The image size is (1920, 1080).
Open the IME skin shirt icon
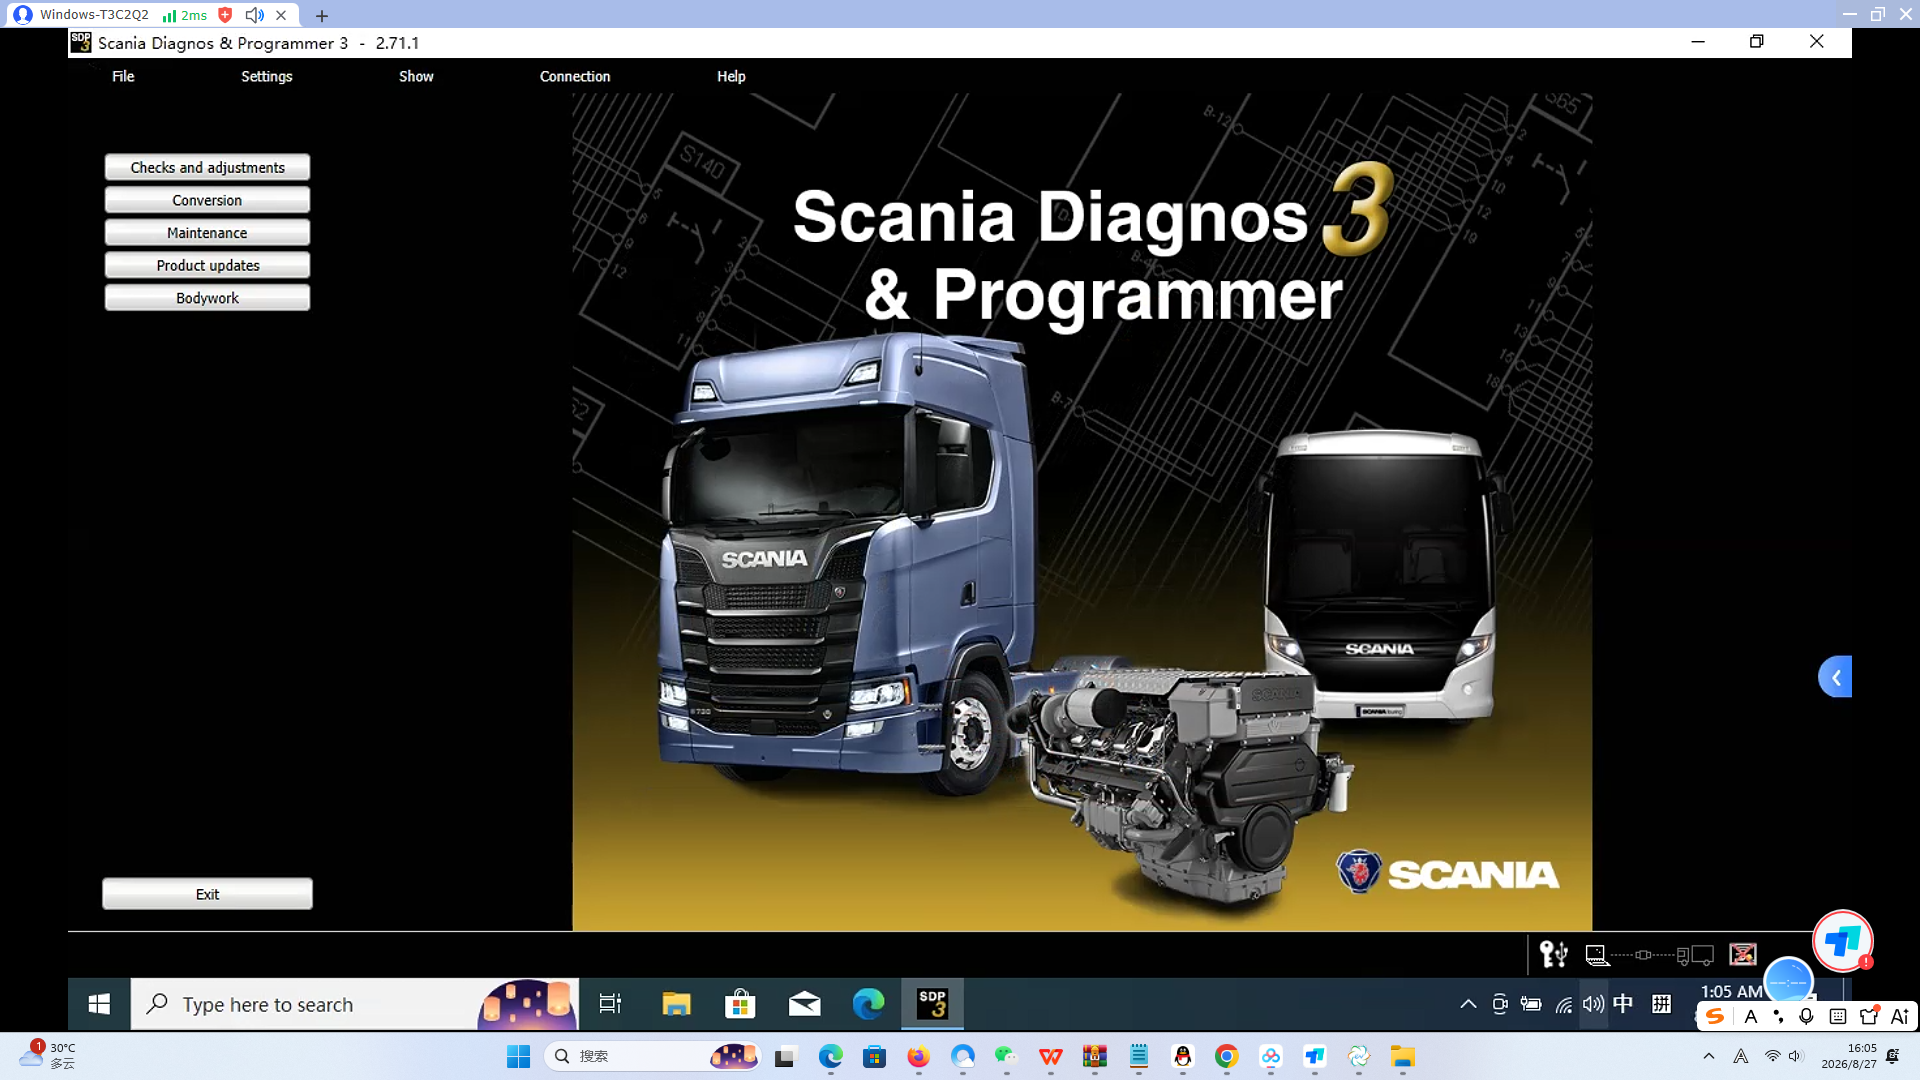click(x=1869, y=1016)
